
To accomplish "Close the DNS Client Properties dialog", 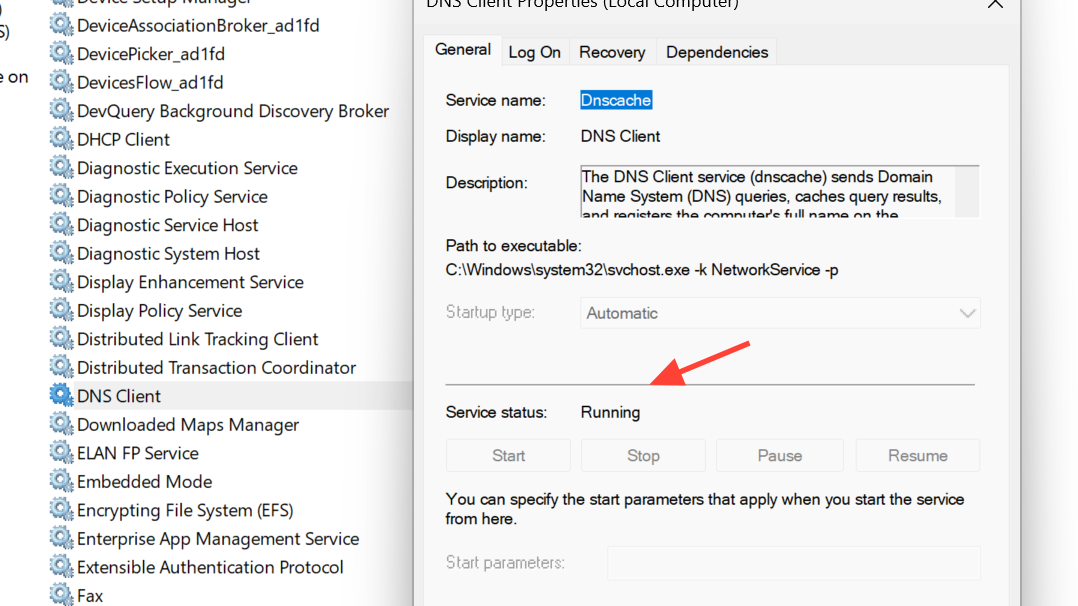I will (x=995, y=4).
